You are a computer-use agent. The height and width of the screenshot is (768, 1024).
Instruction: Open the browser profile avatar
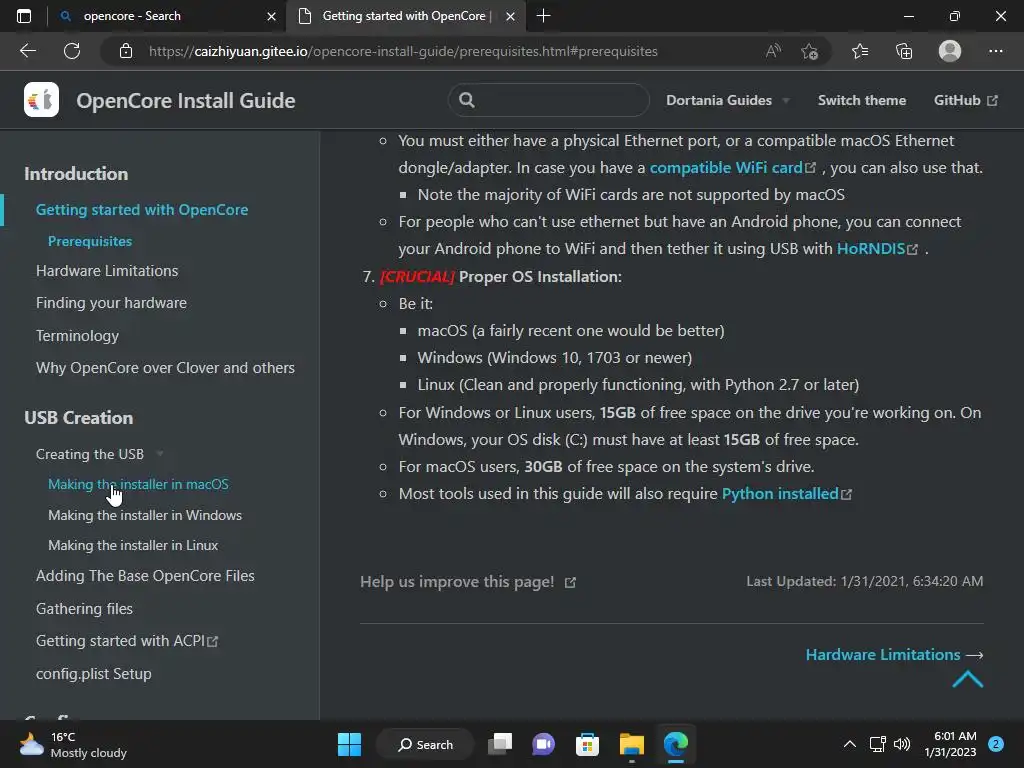point(950,51)
